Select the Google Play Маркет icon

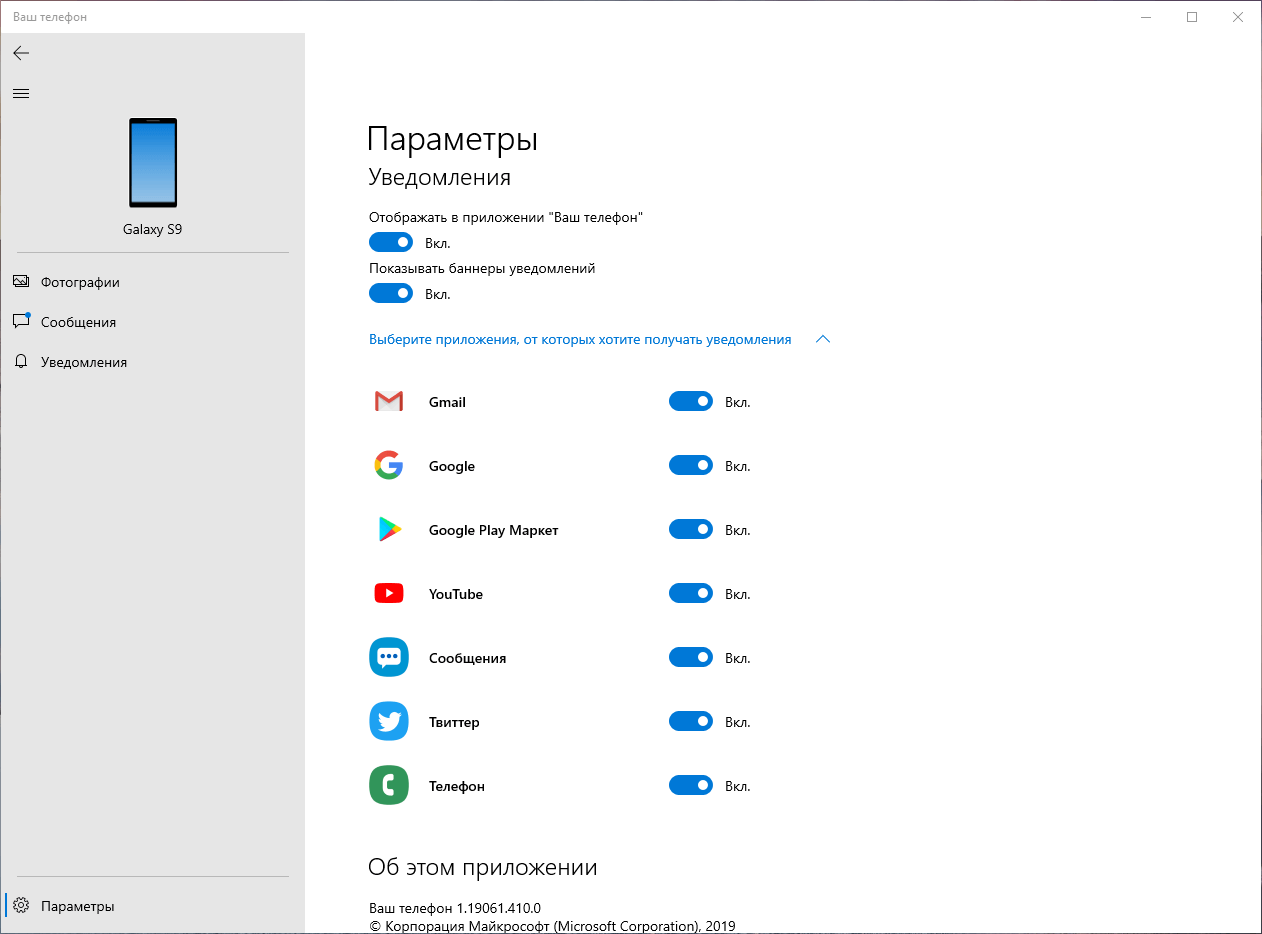click(x=388, y=529)
